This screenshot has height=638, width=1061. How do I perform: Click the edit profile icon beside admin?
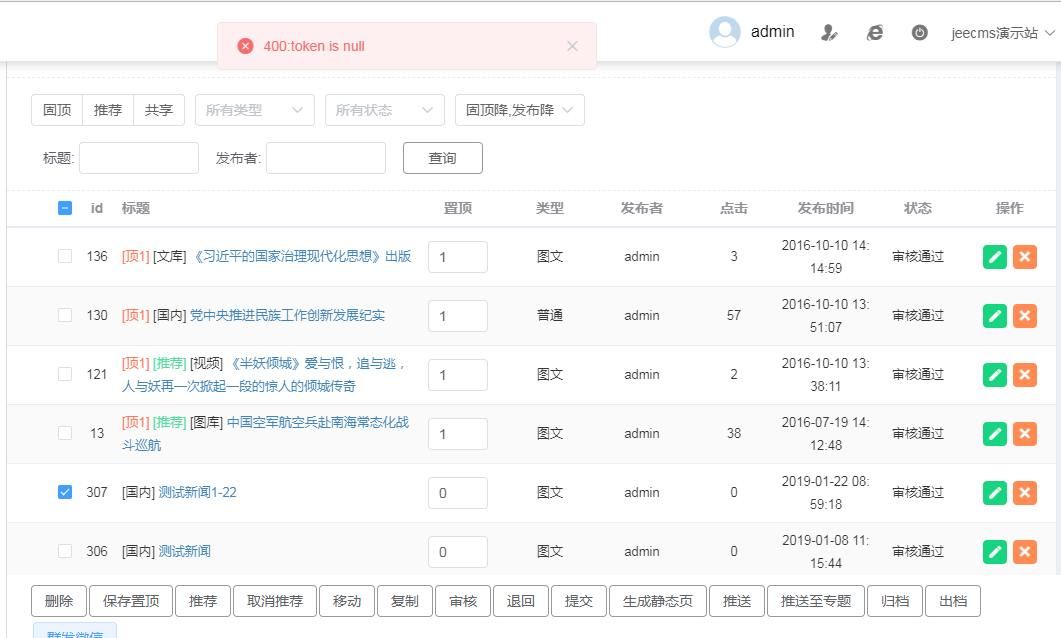click(x=829, y=32)
